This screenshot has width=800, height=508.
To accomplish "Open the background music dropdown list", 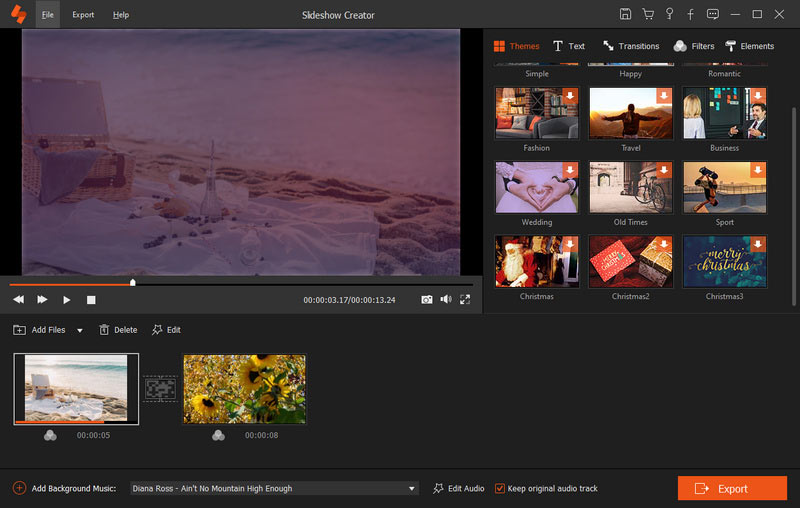I will 411,489.
